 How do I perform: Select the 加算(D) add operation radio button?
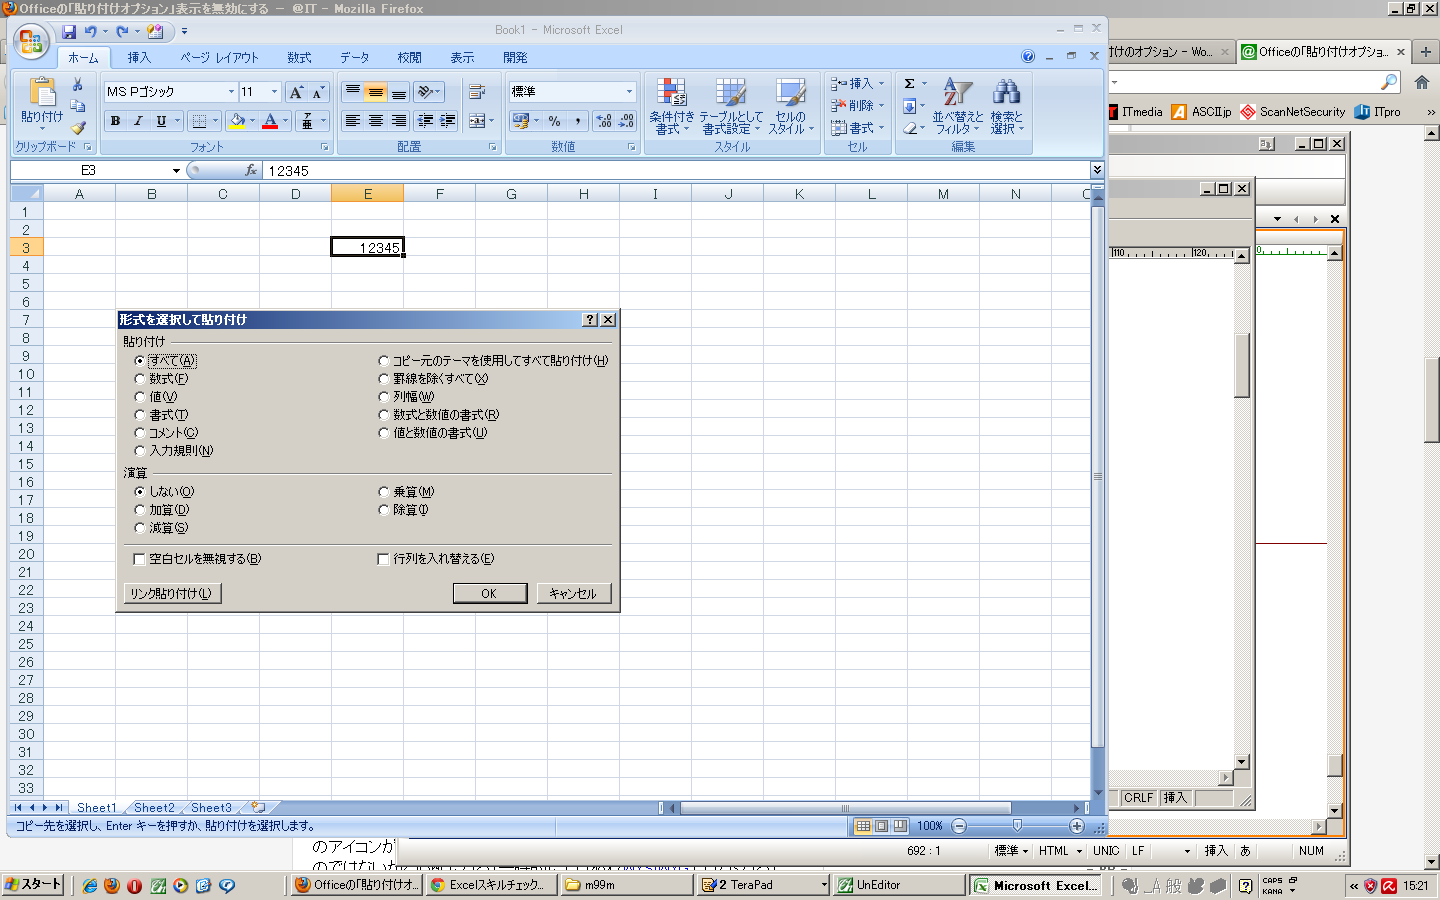(x=140, y=510)
